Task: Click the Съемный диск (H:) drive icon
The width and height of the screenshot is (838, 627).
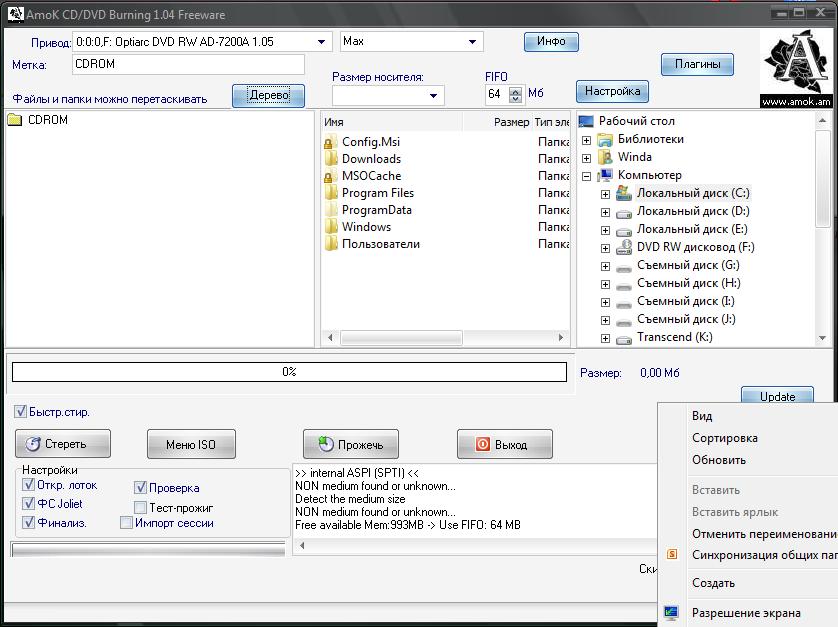Action: [624, 287]
